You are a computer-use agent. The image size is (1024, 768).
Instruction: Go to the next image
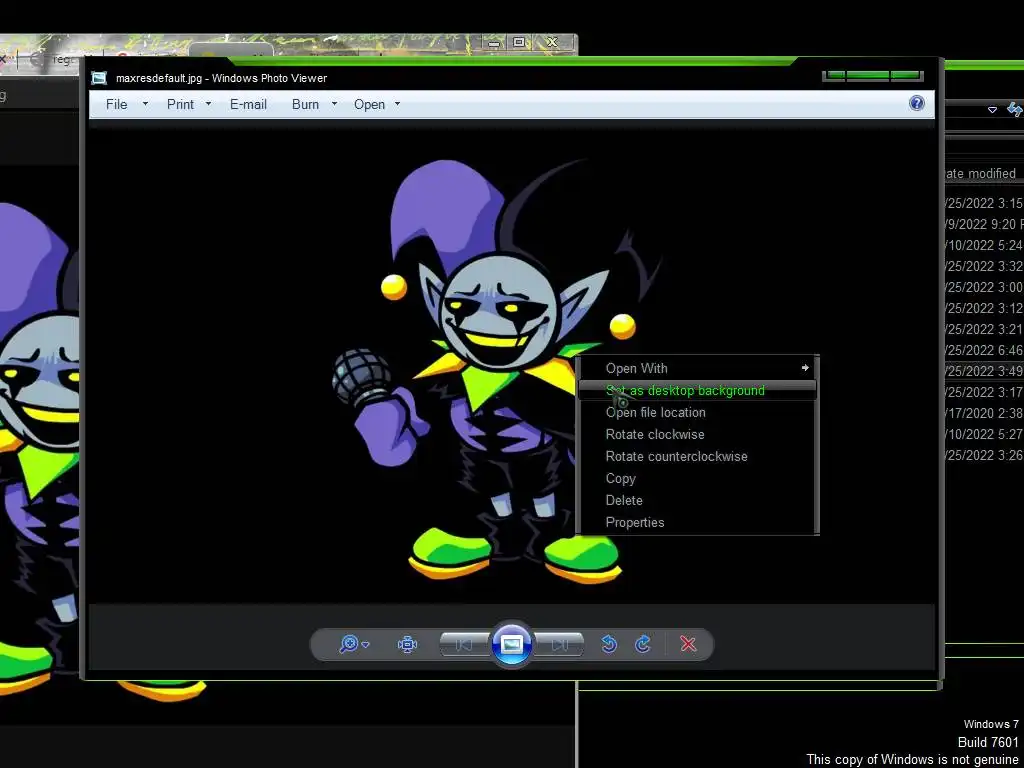coord(560,645)
